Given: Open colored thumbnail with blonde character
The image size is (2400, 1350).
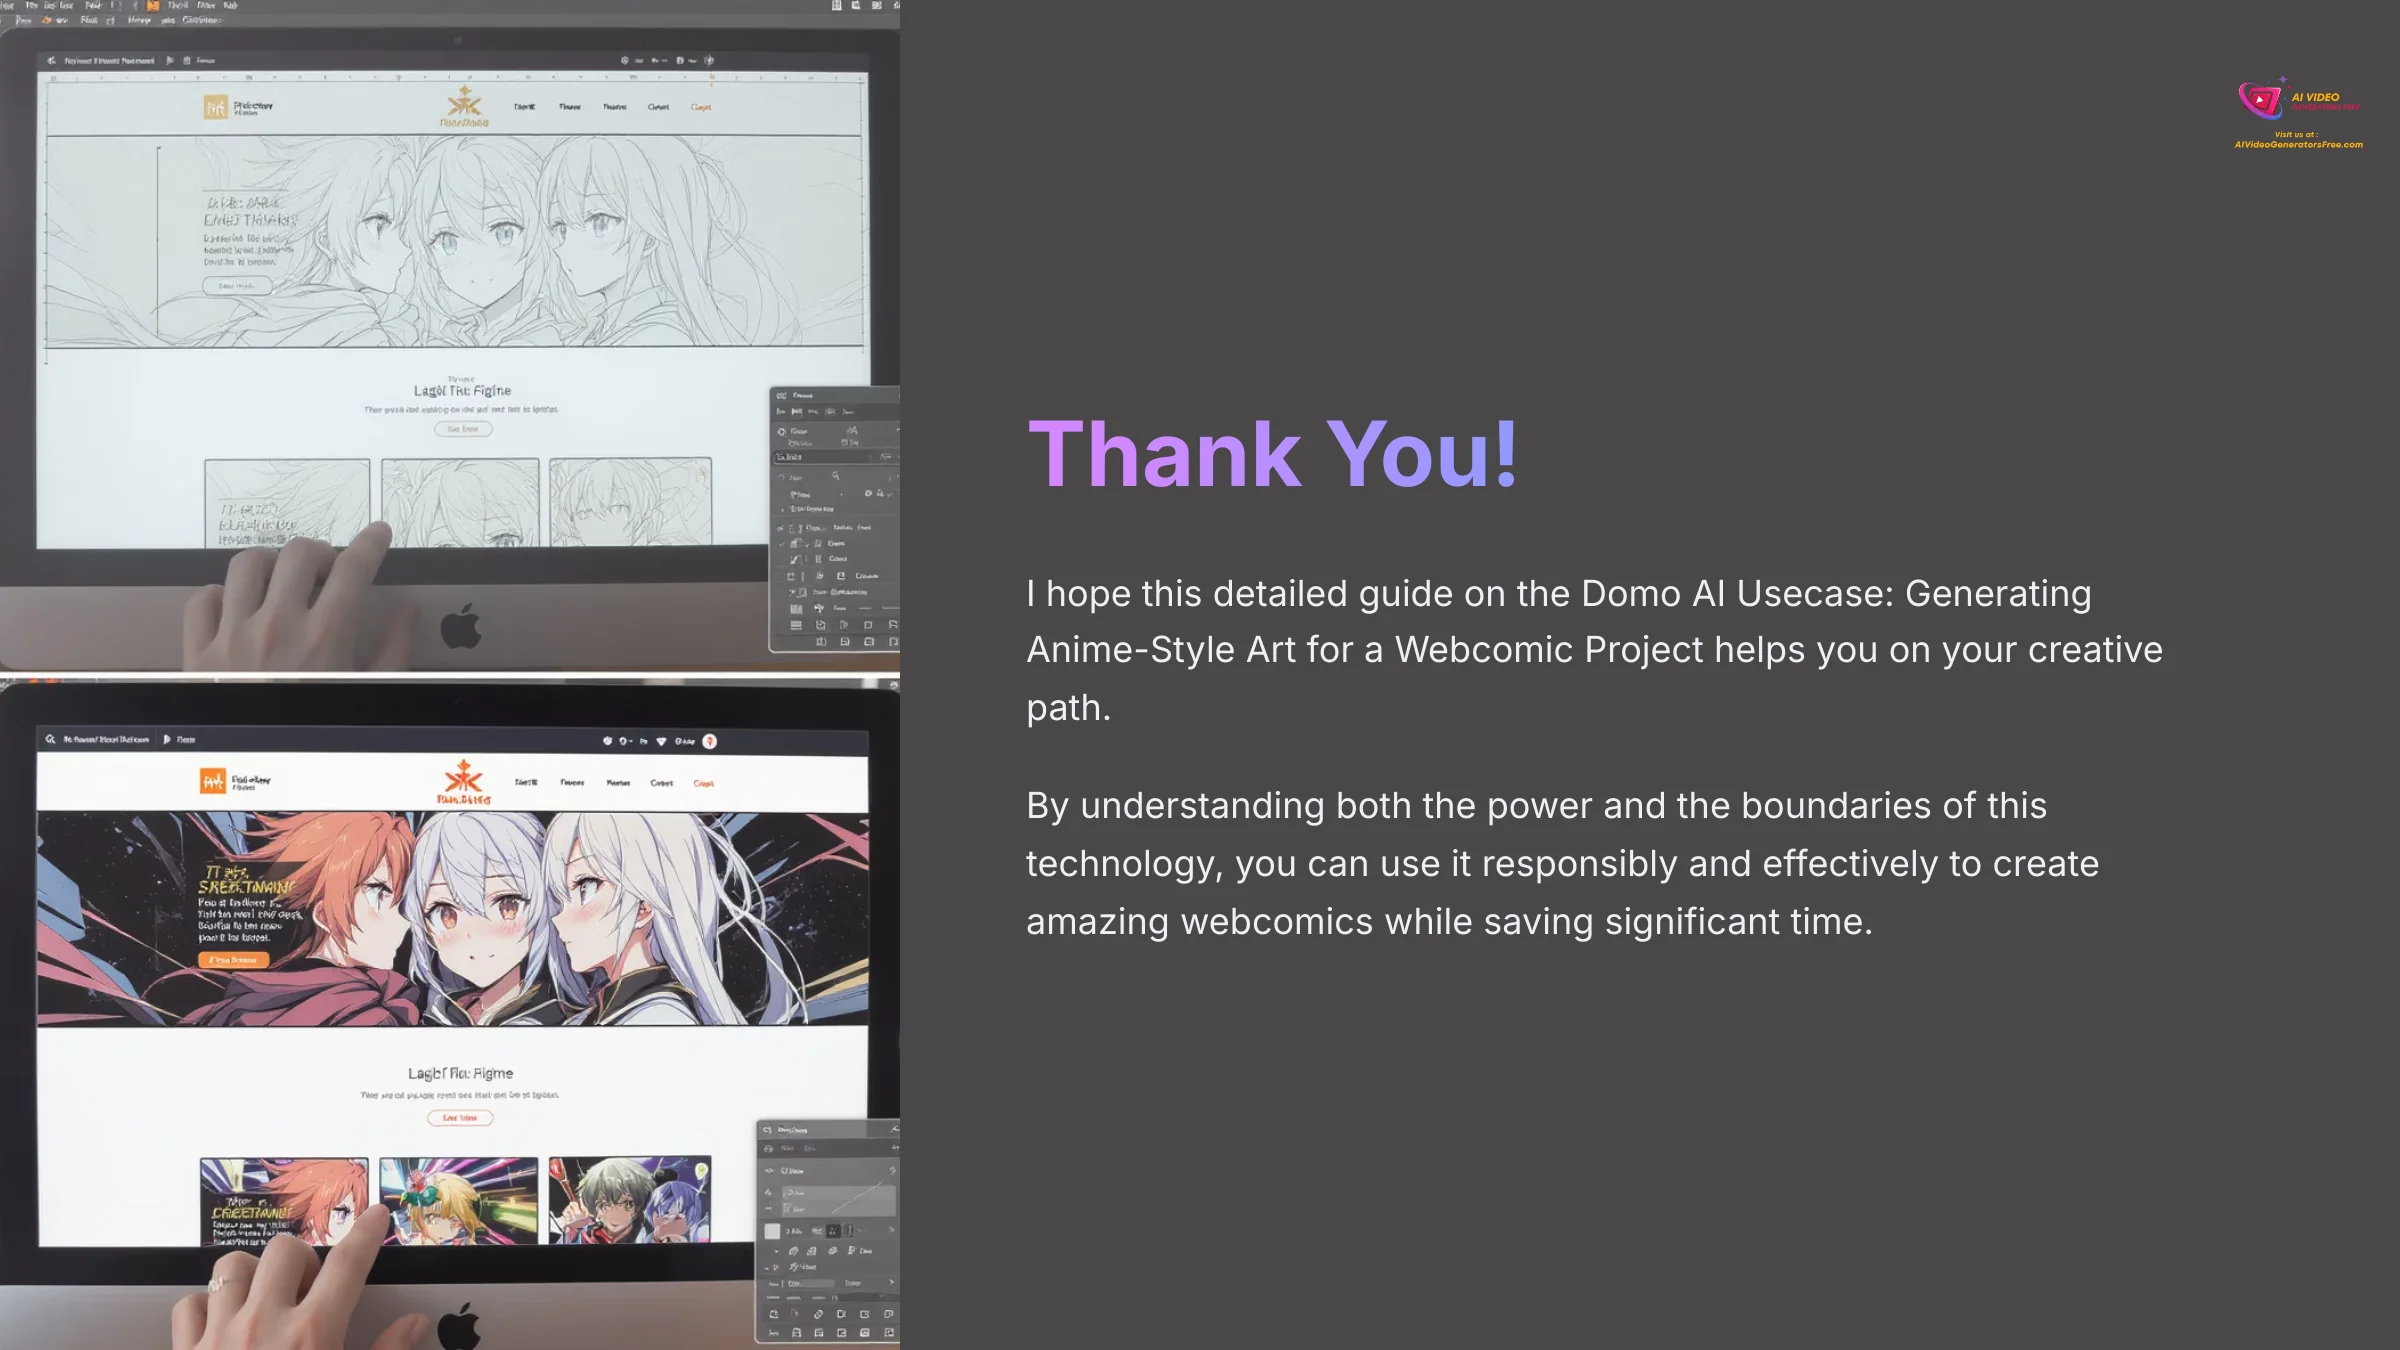Looking at the screenshot, I should (459, 1200).
